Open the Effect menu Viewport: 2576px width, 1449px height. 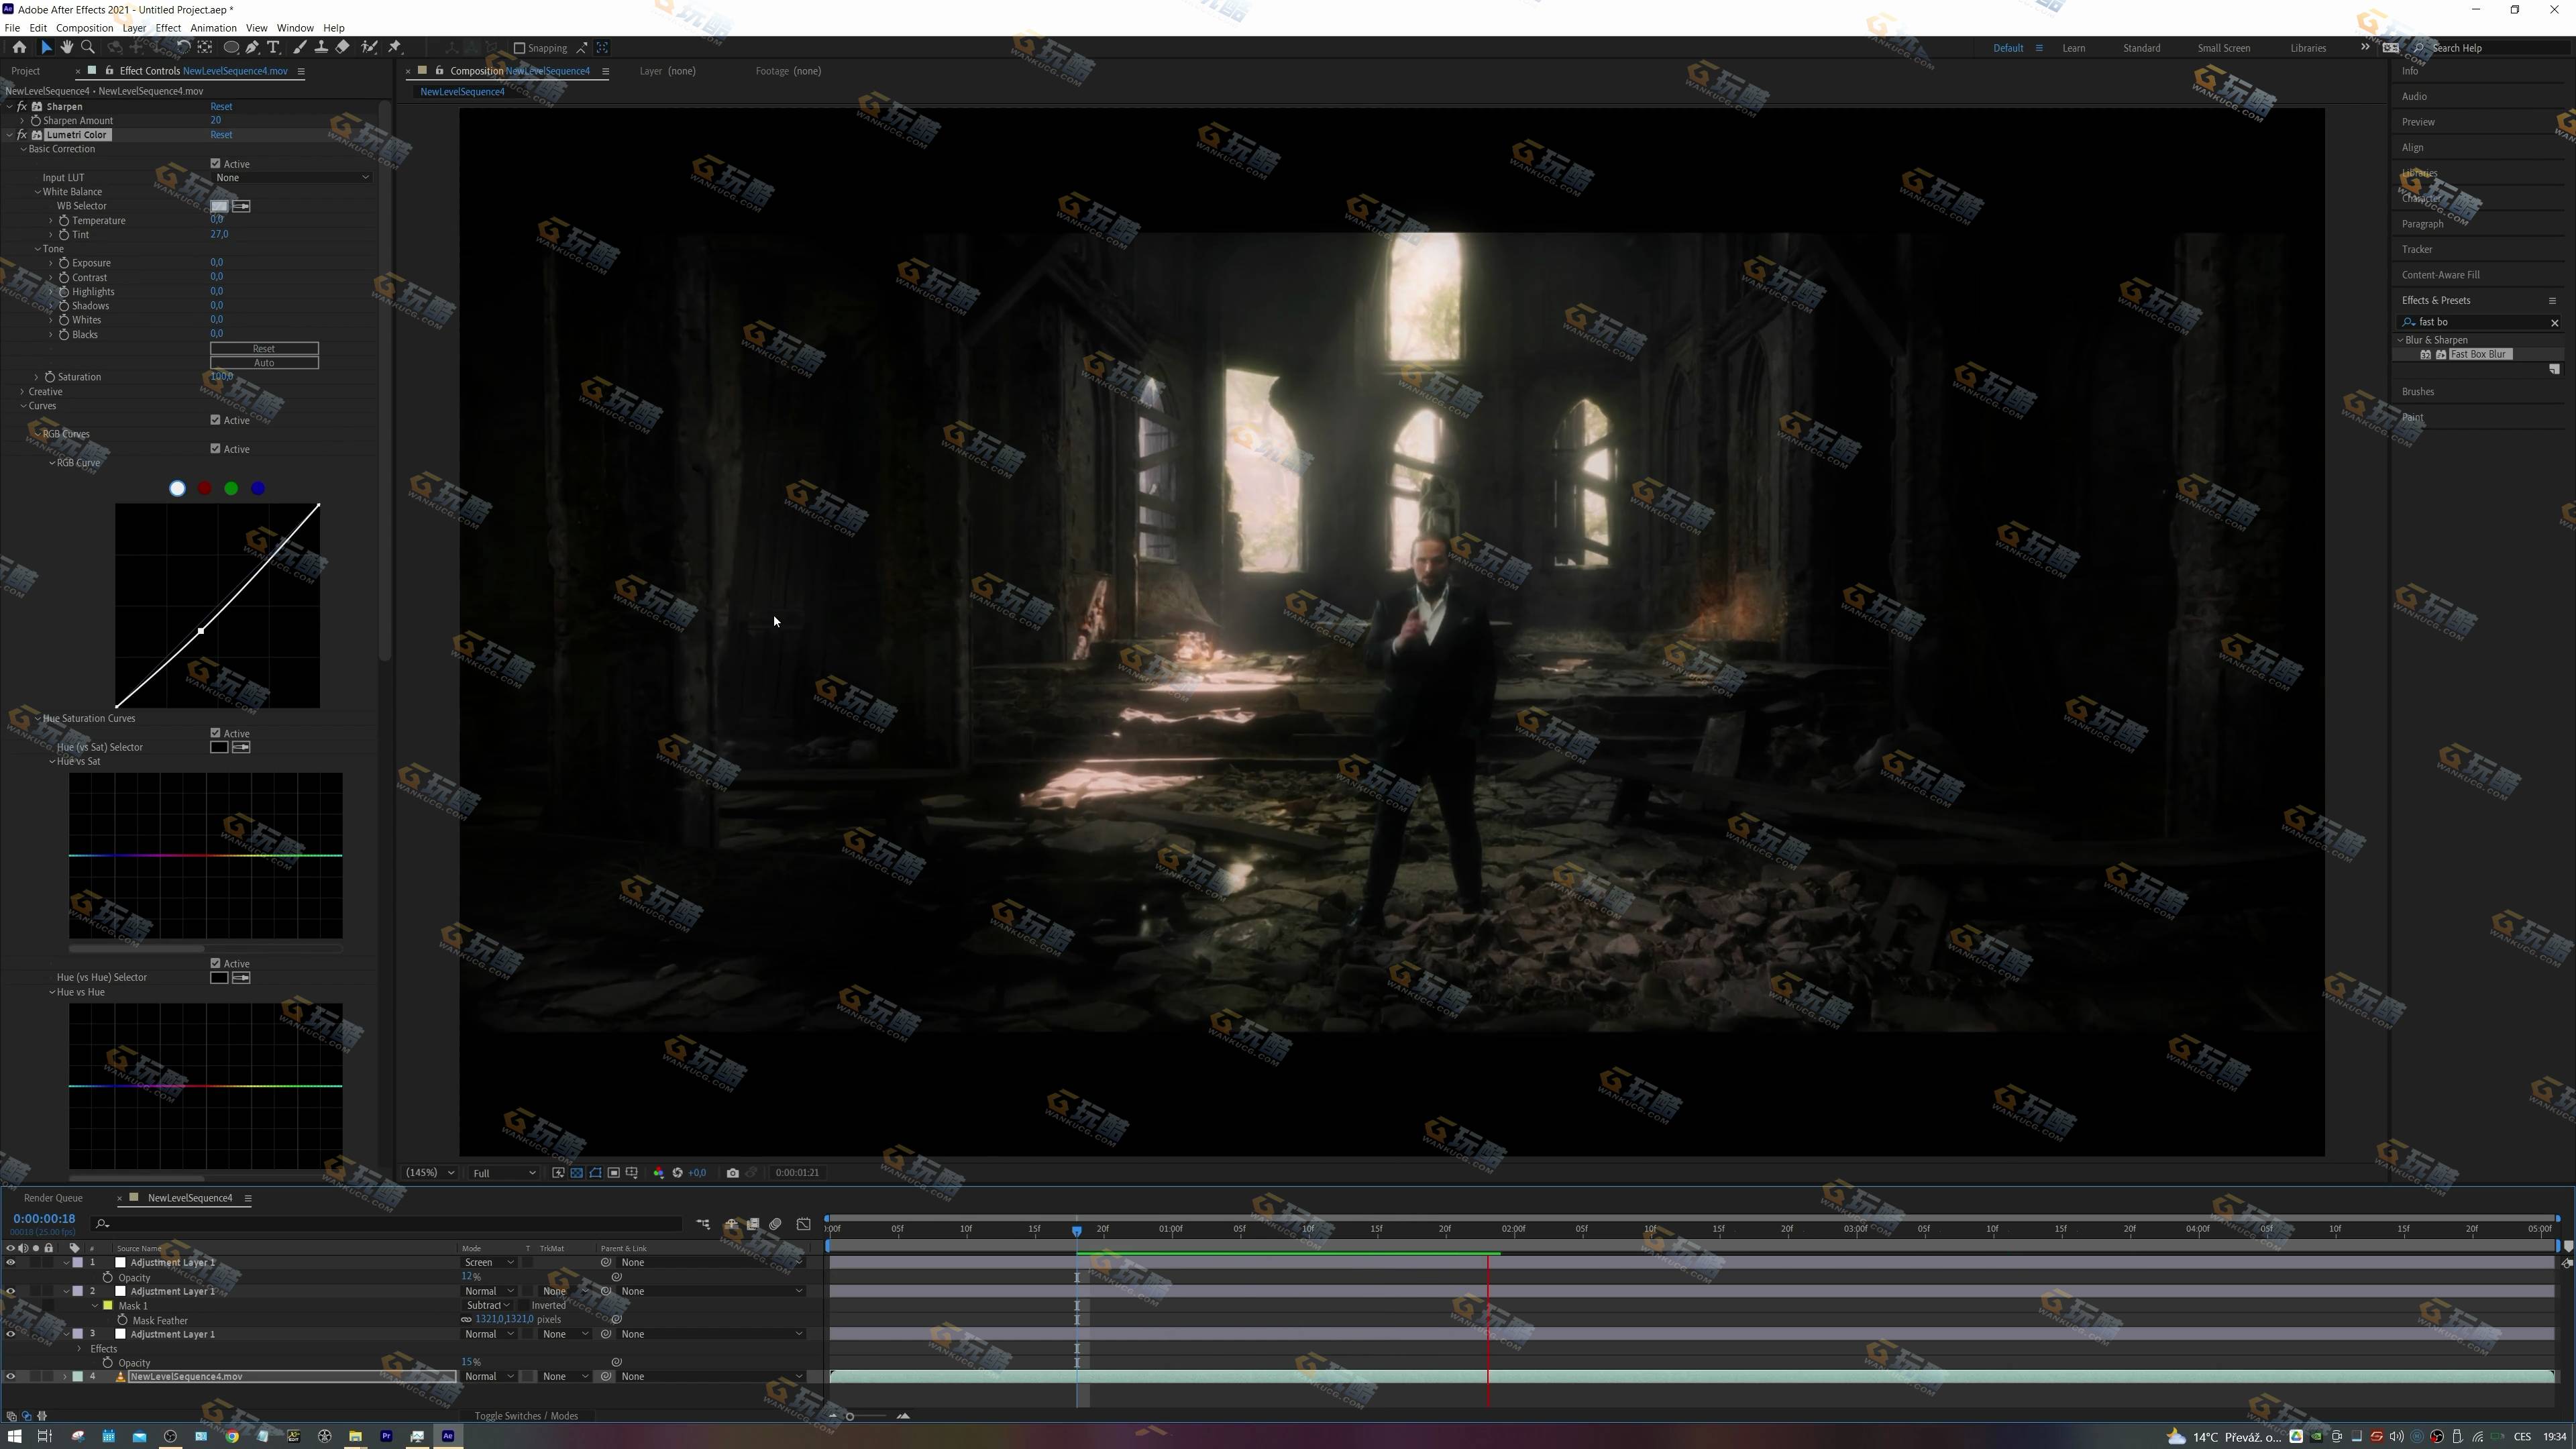tap(168, 28)
